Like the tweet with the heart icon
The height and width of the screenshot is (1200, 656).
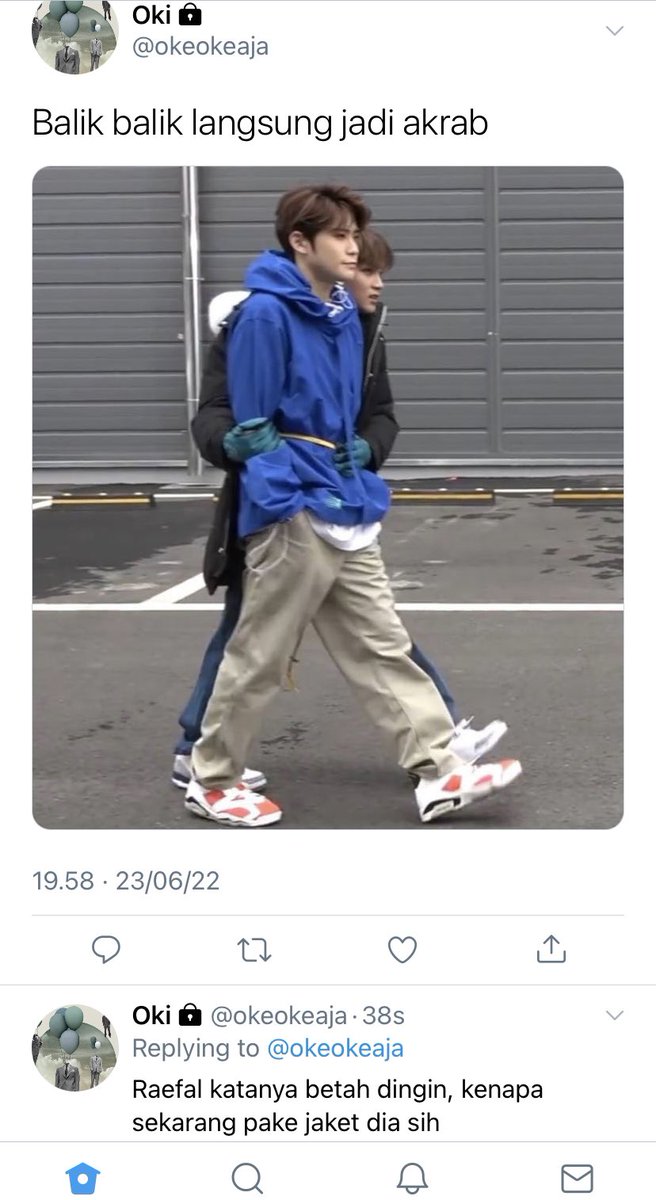pyautogui.click(x=402, y=949)
